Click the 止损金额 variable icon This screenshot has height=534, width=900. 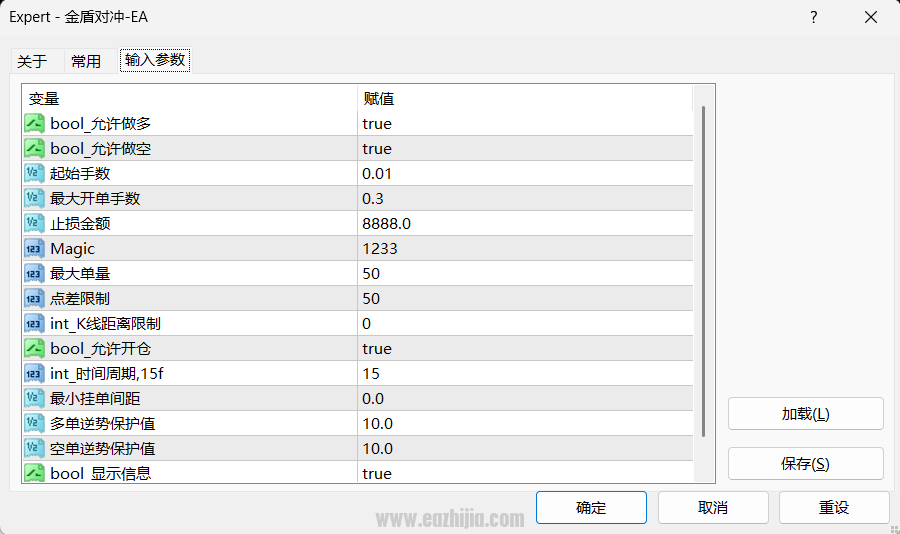(x=34, y=223)
